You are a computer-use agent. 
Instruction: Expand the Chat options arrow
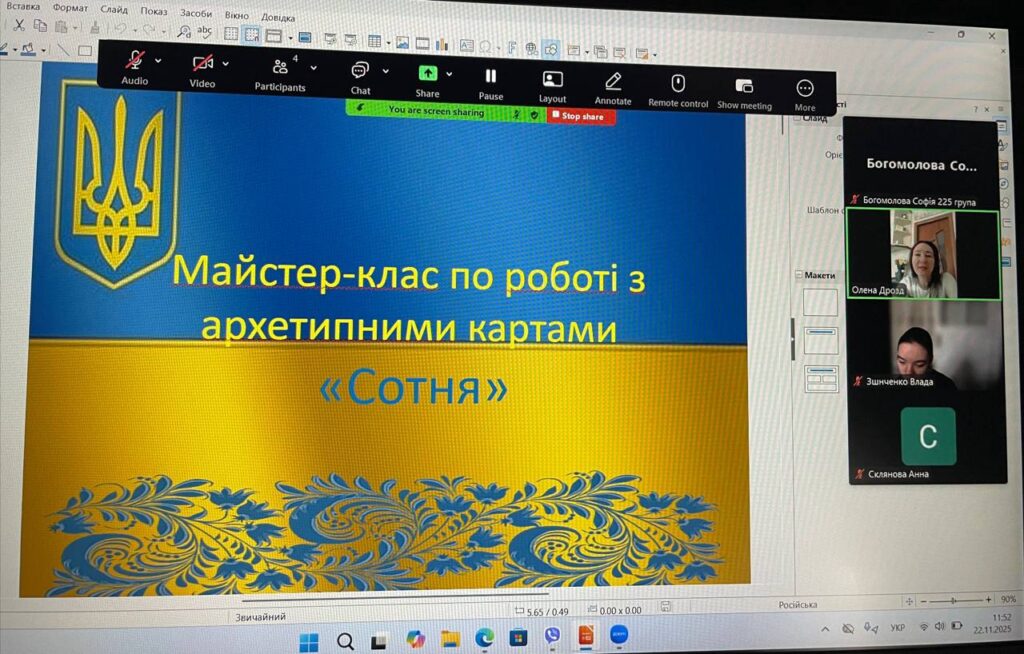386,71
